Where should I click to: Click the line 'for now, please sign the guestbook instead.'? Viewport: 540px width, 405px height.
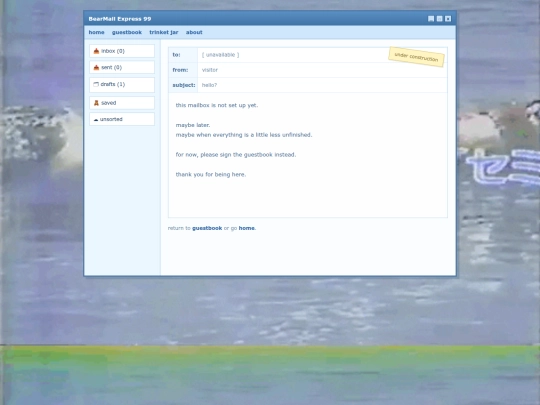pyautogui.click(x=236, y=155)
